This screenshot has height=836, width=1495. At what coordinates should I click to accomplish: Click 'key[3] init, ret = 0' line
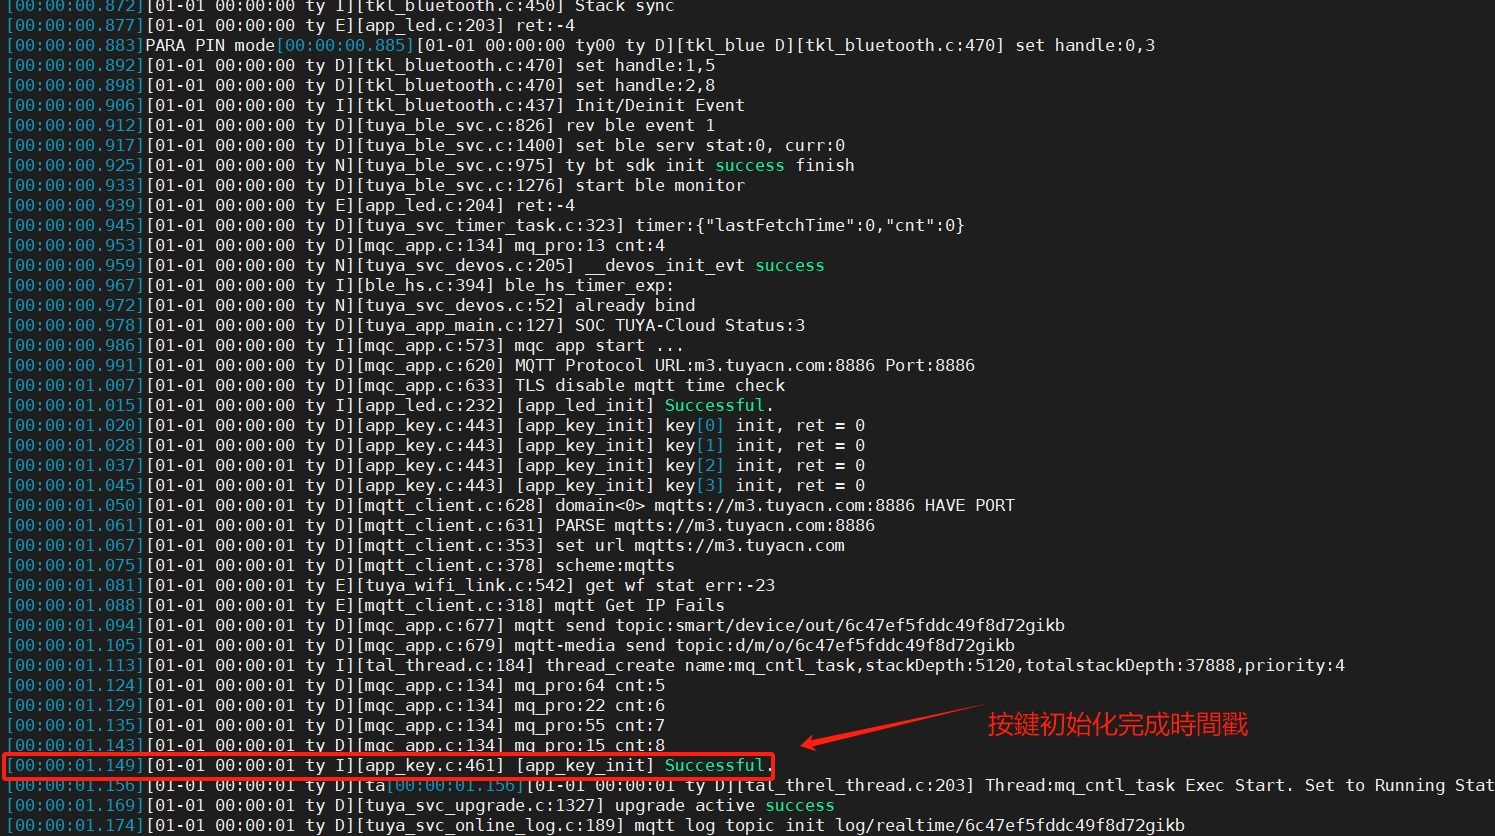coord(765,485)
